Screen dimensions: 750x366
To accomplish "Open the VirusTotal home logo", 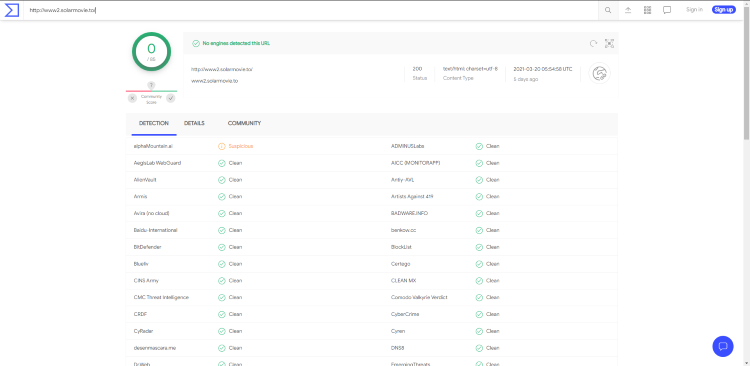I will (11, 10).
